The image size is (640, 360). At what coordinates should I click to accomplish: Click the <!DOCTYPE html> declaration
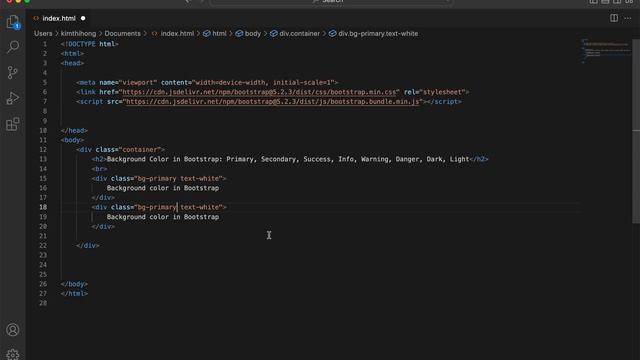pos(89,44)
